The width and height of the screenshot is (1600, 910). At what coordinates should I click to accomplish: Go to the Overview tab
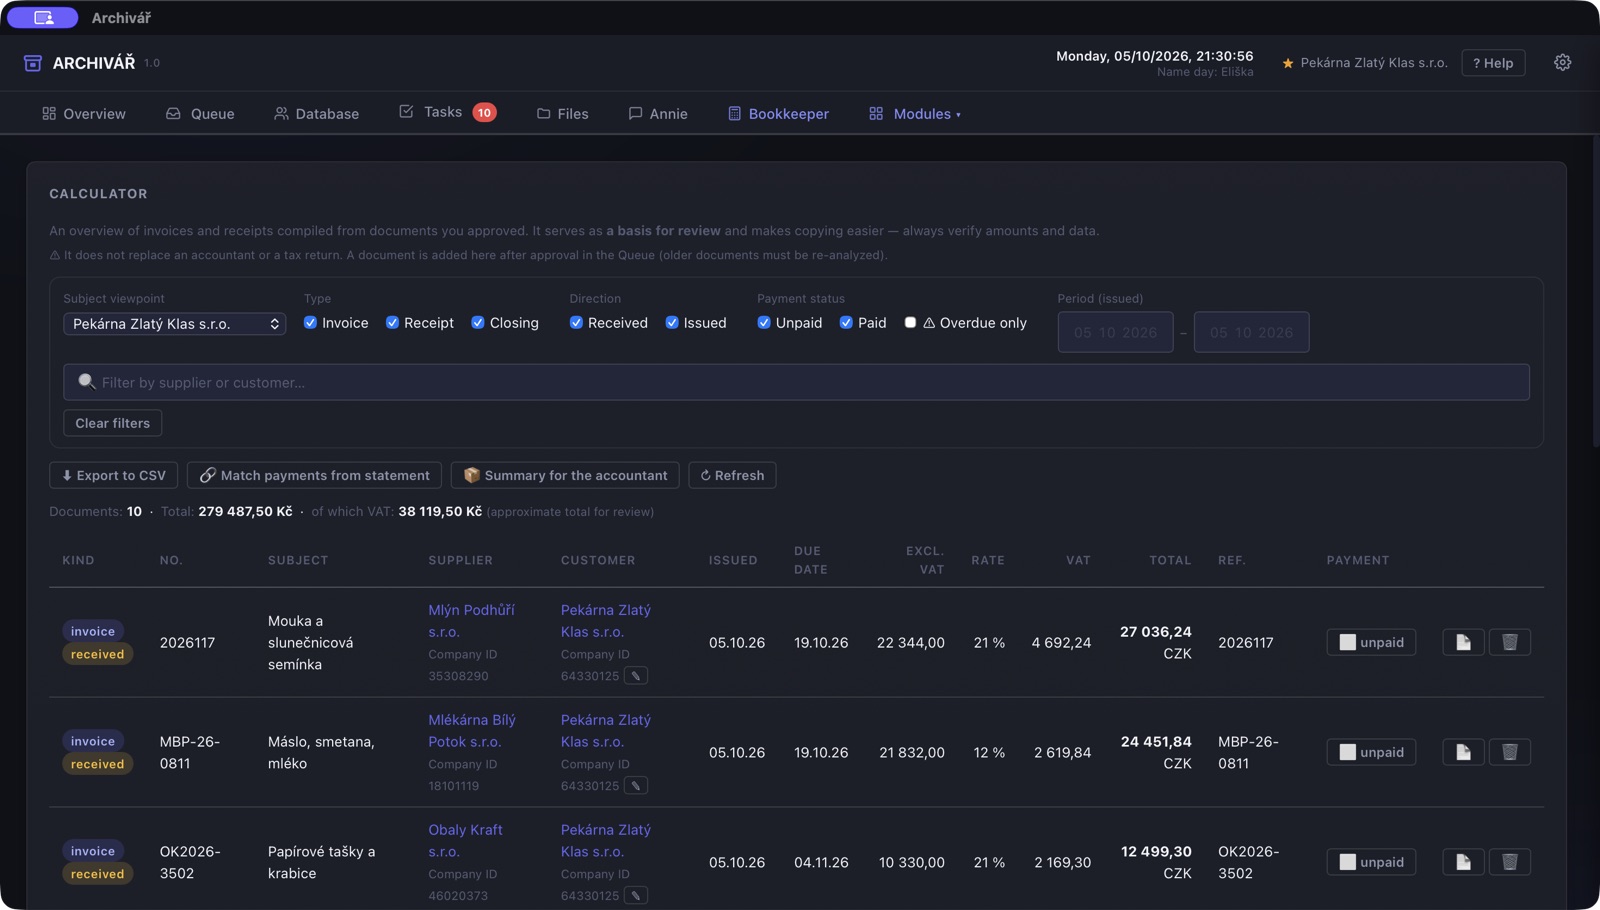(84, 114)
